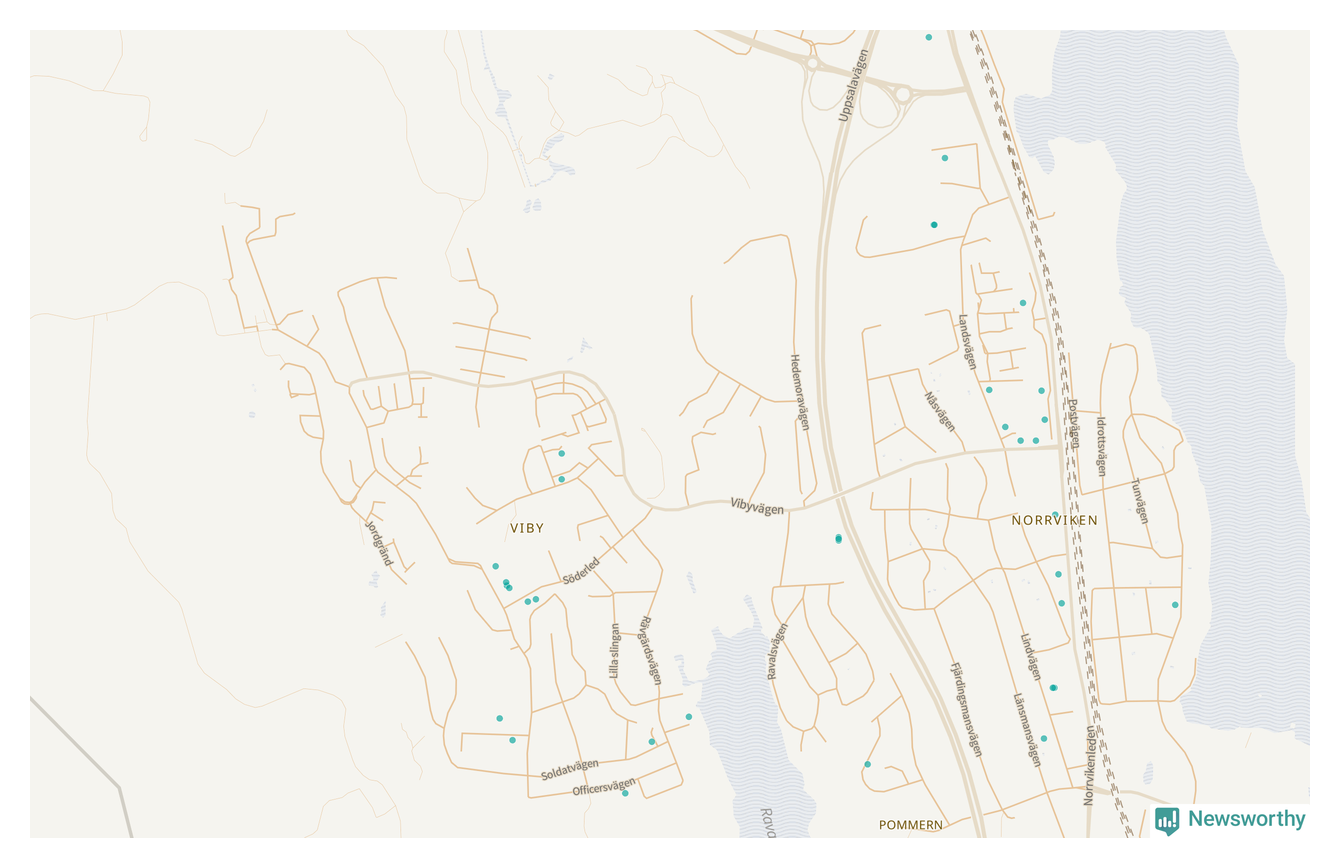This screenshot has width=1340, height=868.
Task: Select the Norrvikenleden road label
Action: point(1089,766)
